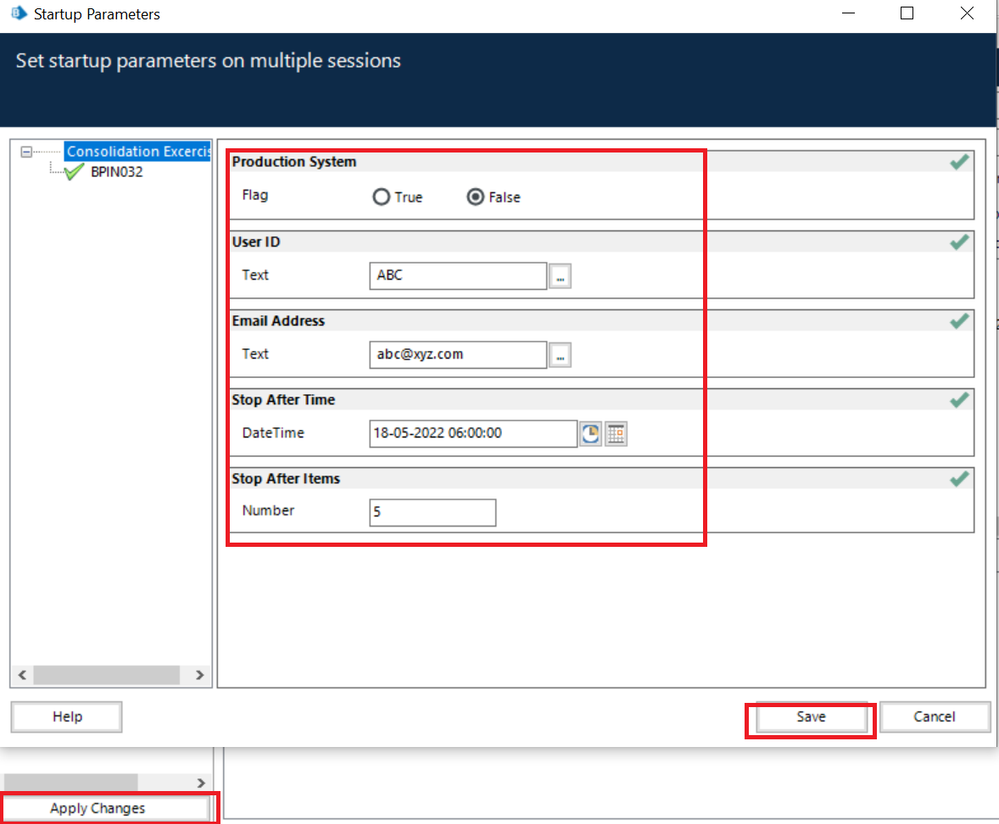Viewport: 999px width, 824px height.
Task: Click the Stop After Items number field
Action: tap(432, 513)
